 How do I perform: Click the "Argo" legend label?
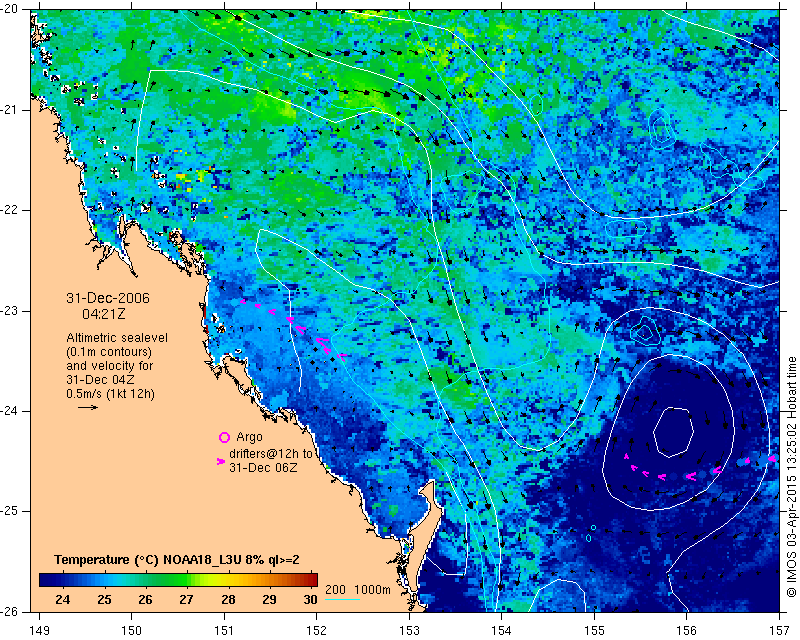click(249, 437)
